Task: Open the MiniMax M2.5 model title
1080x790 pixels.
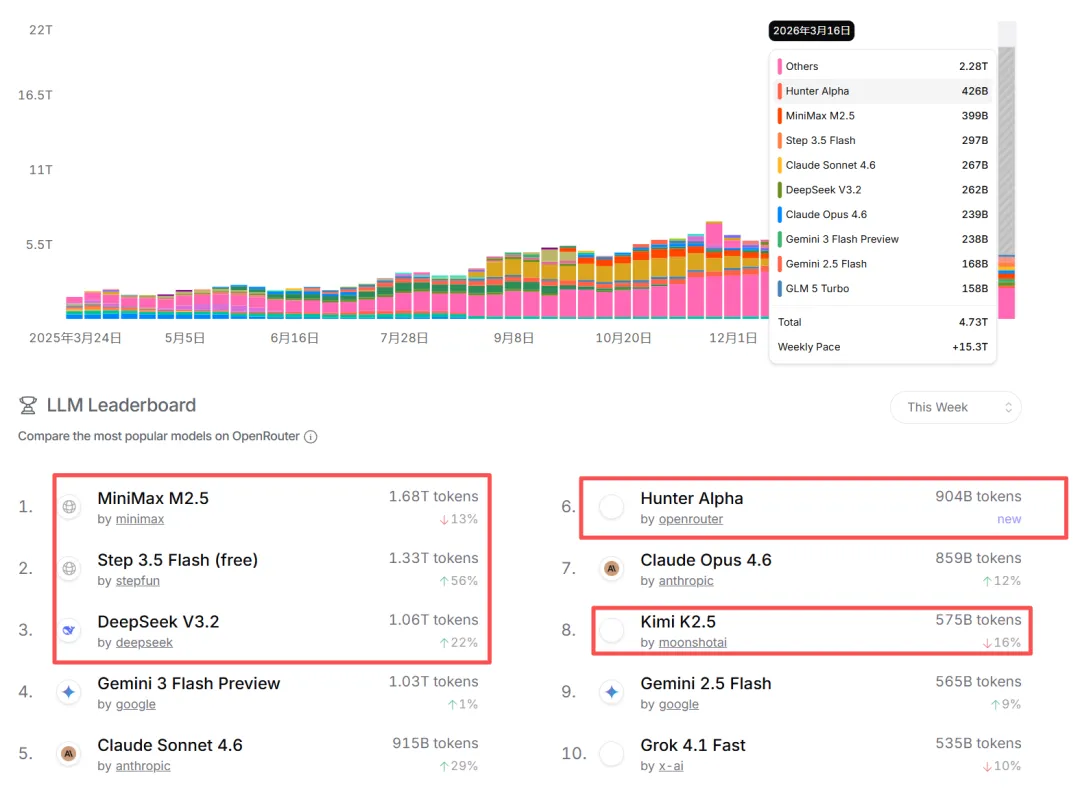Action: point(153,498)
